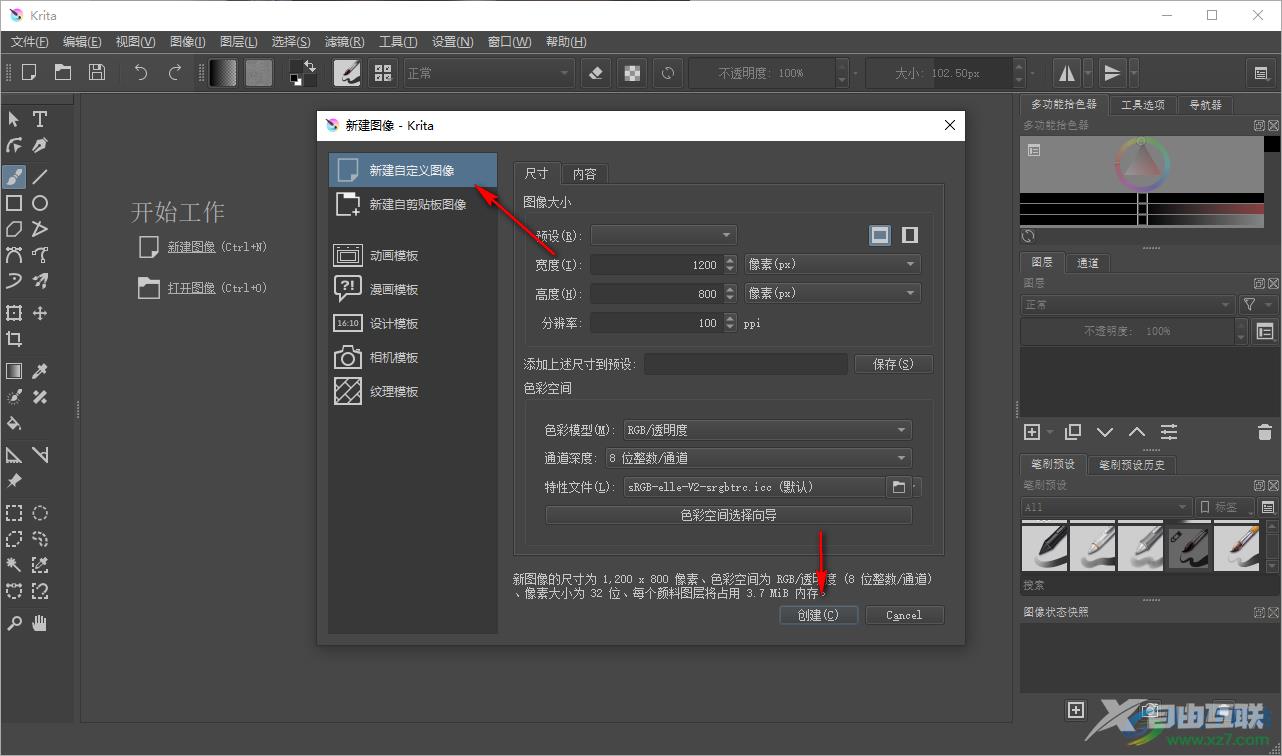Select the Calligraphy tool
The width and height of the screenshot is (1282, 756).
[40, 146]
